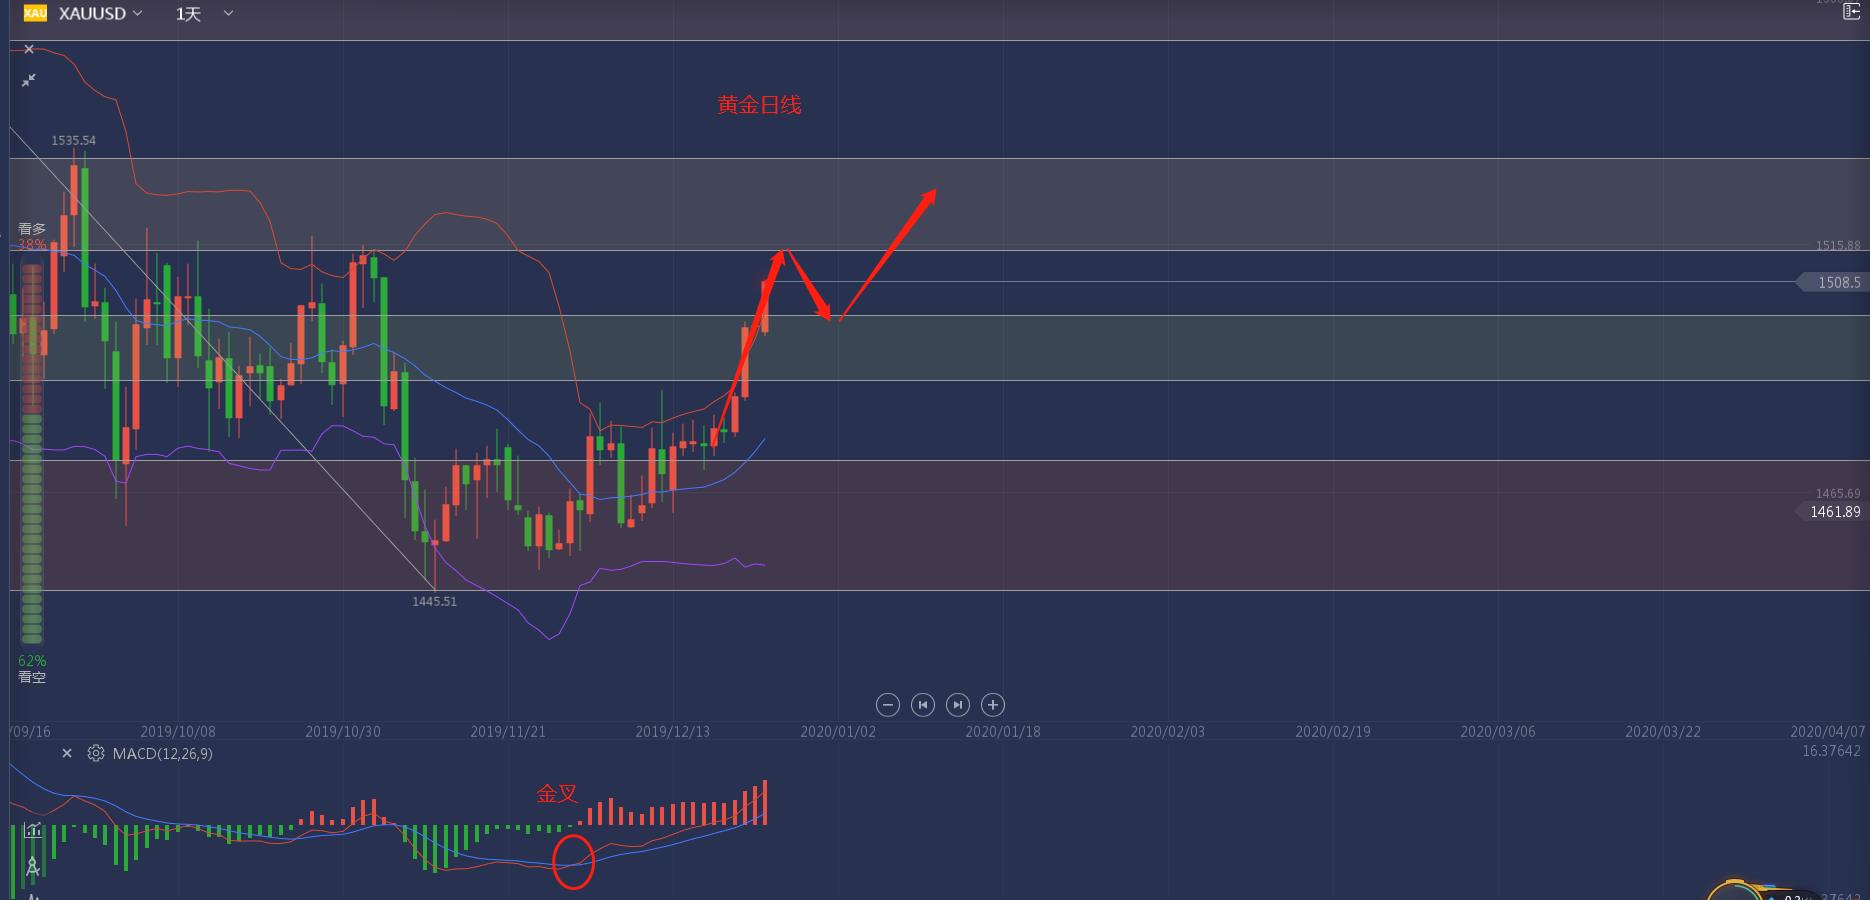The height and width of the screenshot is (900, 1870).
Task: Close the MACD indicator panel
Action: [x=67, y=754]
